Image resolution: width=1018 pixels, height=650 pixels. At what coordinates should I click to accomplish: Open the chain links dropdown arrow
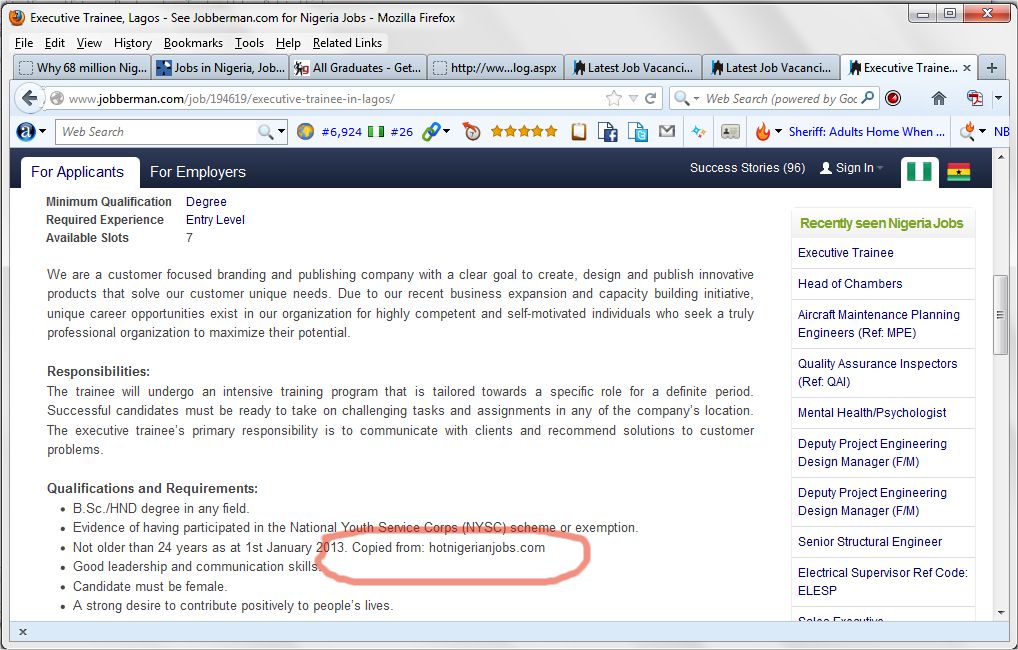coord(447,132)
